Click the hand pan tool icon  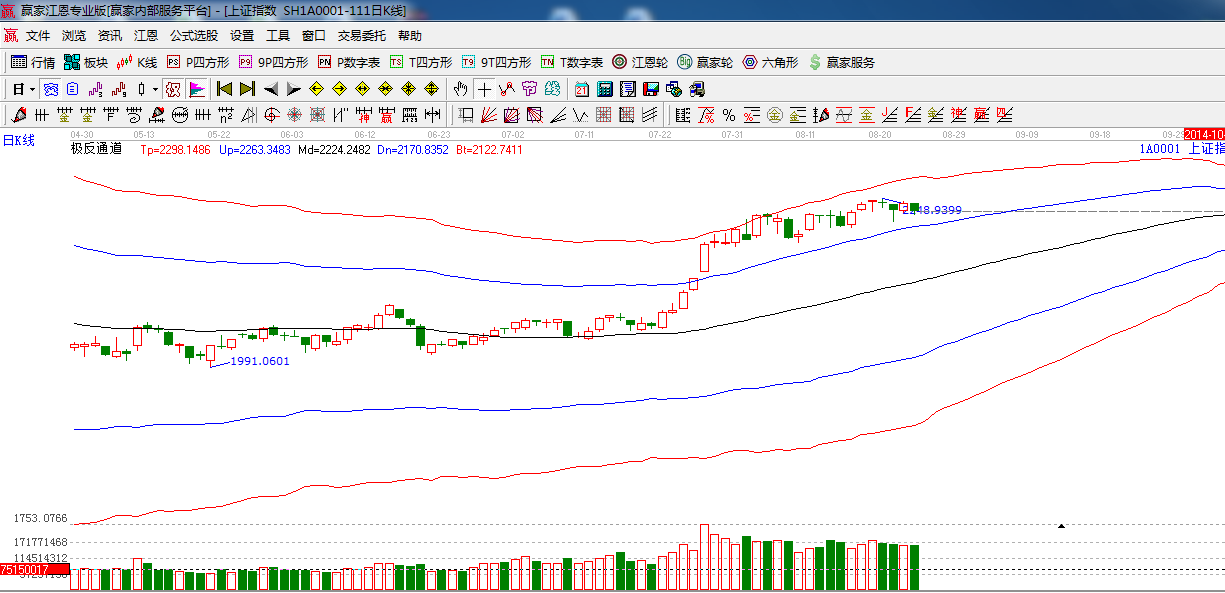pos(461,89)
